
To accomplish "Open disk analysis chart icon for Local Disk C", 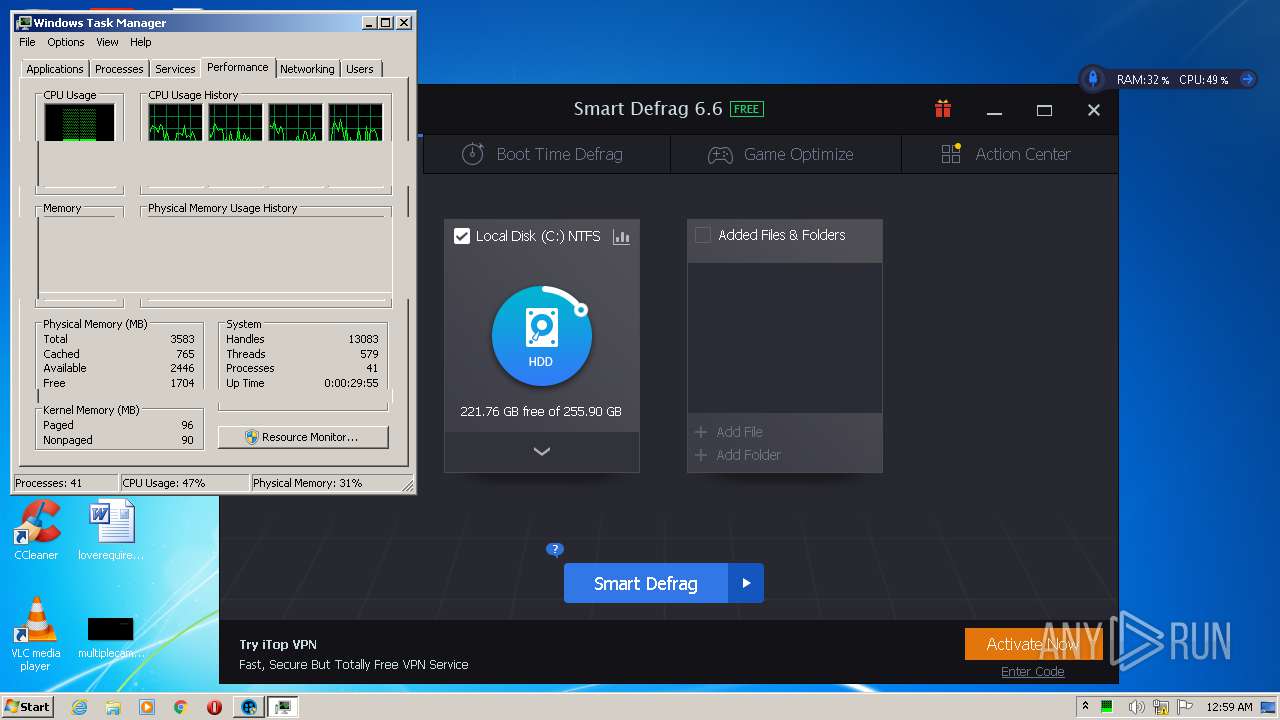I will 621,237.
